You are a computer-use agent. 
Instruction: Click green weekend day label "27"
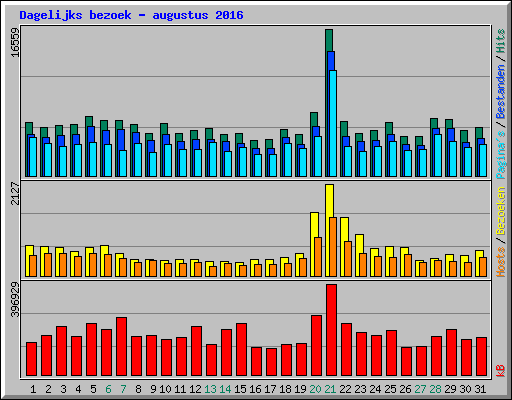(x=420, y=389)
